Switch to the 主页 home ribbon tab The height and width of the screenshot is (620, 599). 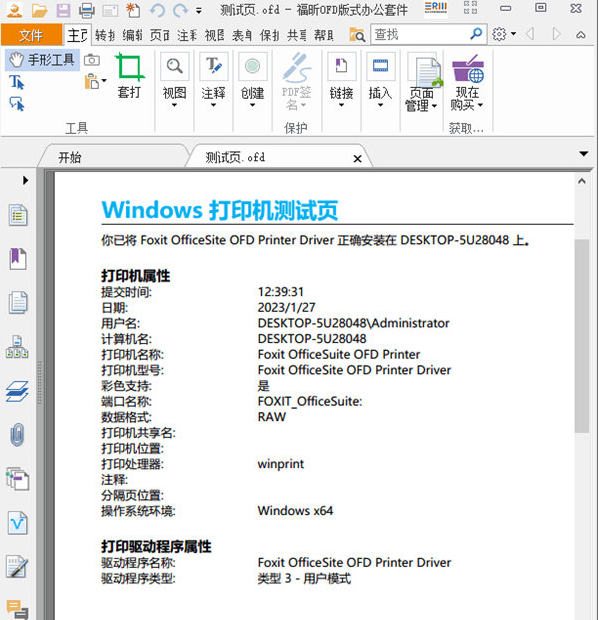click(x=77, y=35)
